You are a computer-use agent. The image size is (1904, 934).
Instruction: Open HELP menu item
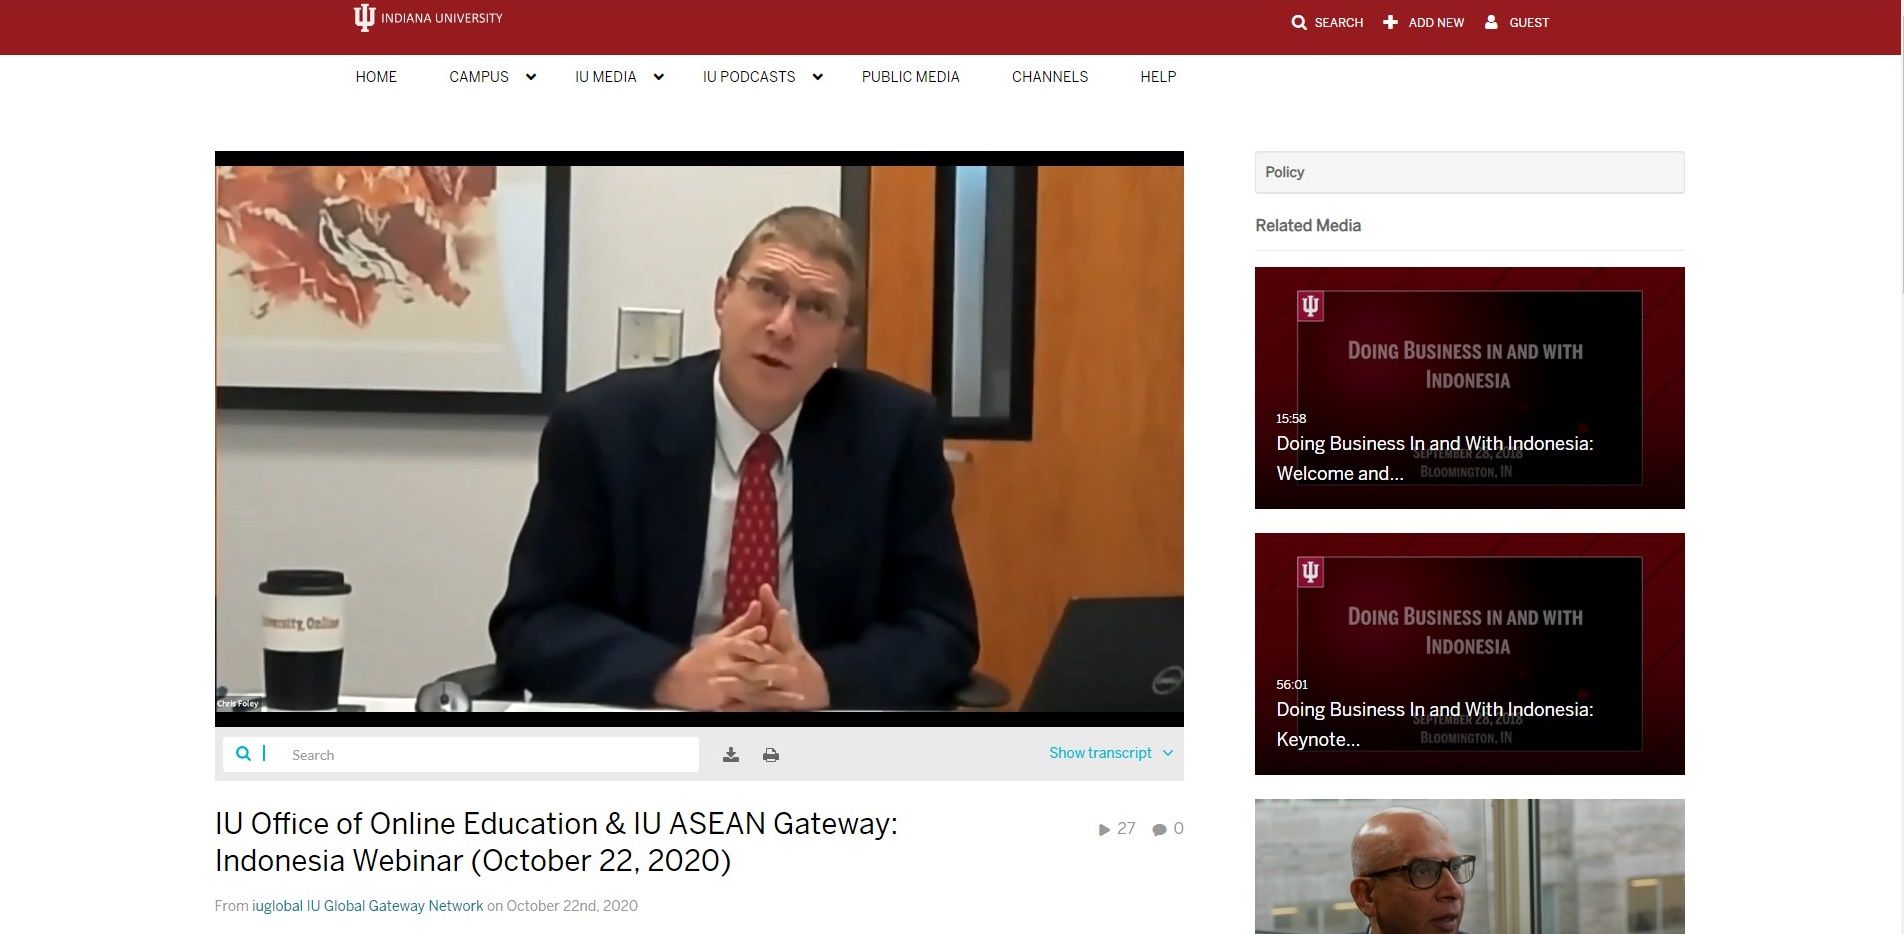point(1158,77)
